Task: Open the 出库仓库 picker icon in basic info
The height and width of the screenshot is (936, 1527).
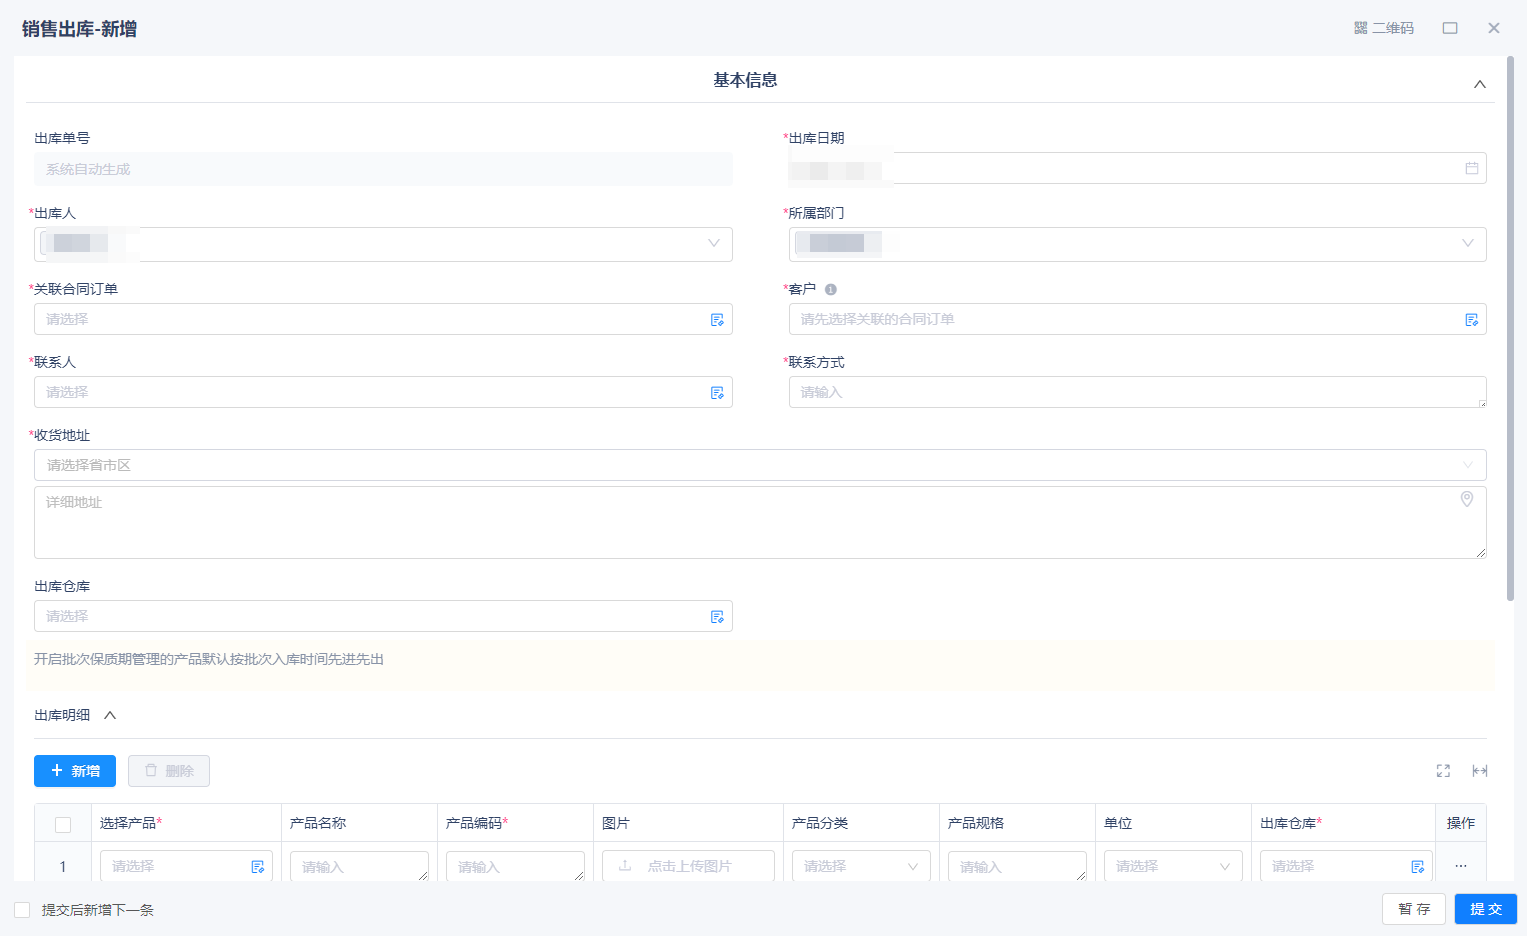Action: (x=717, y=617)
